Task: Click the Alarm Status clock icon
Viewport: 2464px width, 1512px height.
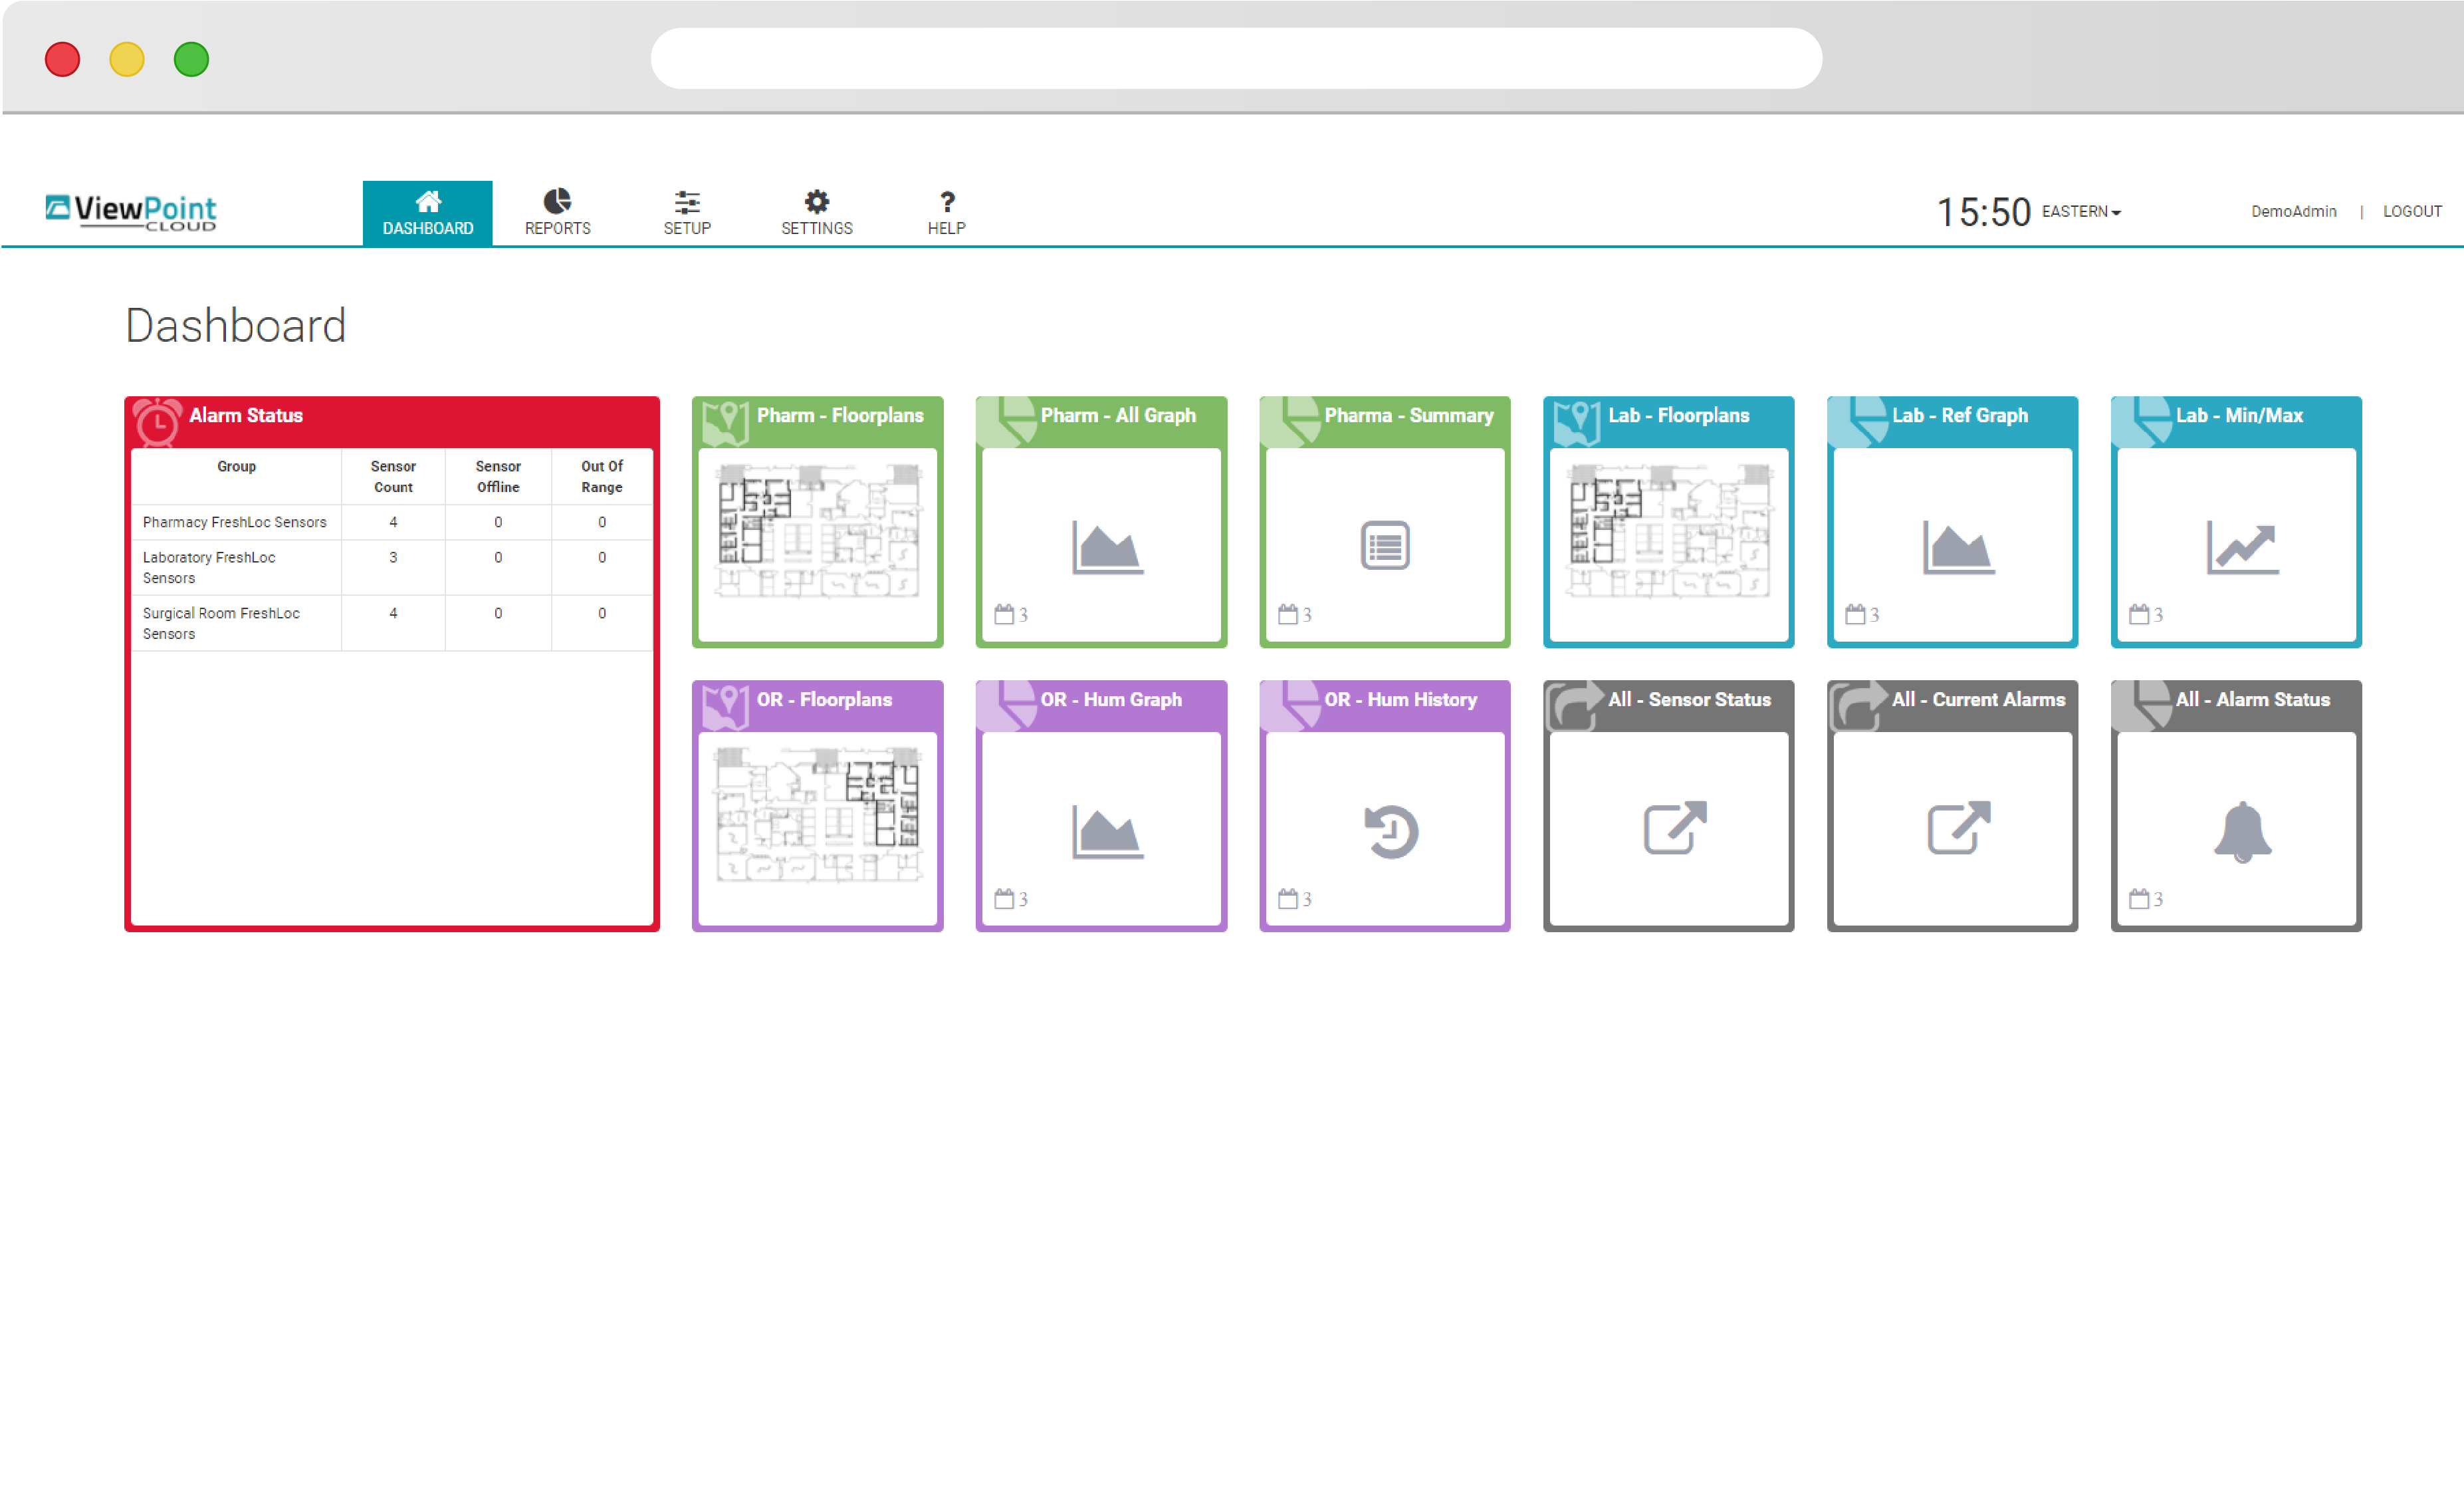Action: coord(157,422)
